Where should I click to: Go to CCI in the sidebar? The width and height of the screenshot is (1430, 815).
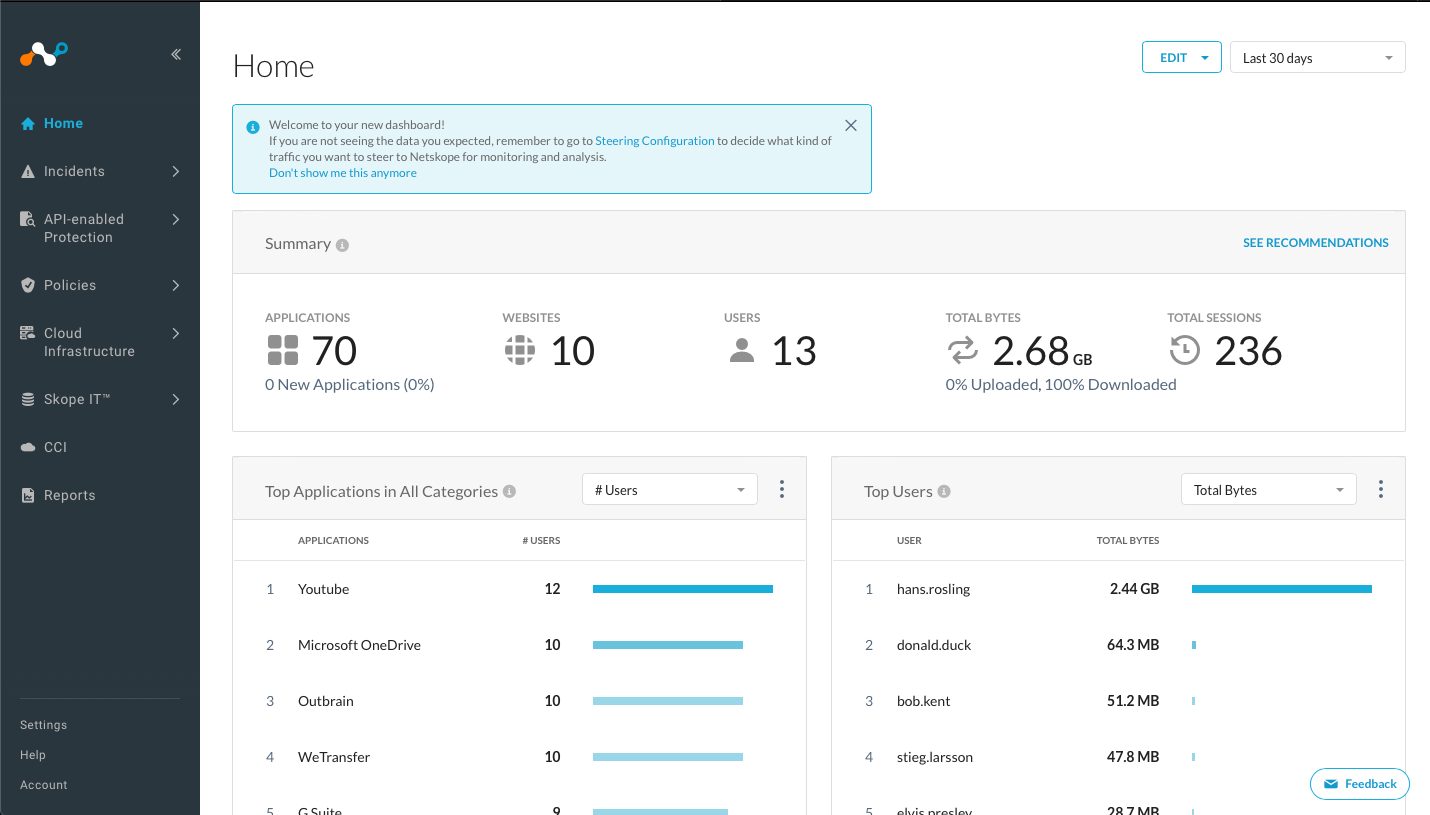pyautogui.click(x=55, y=447)
